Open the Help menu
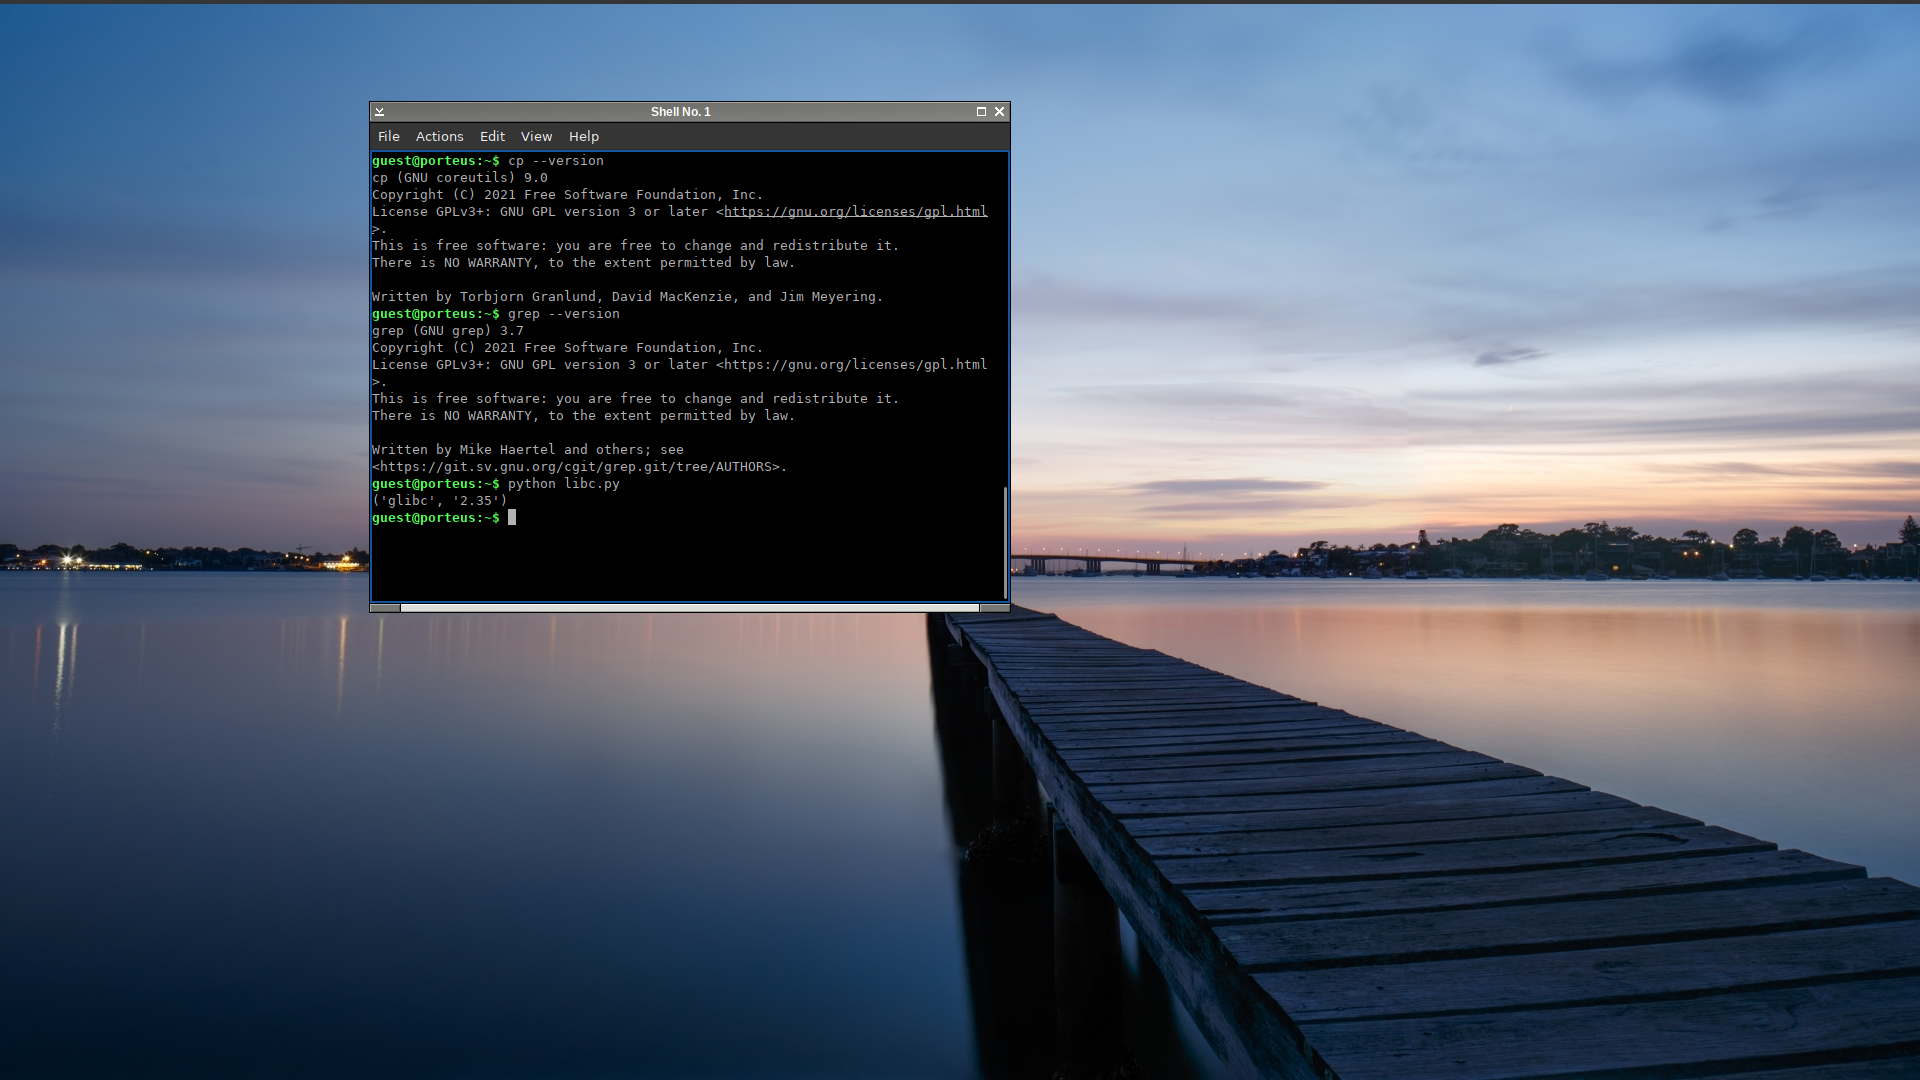 [584, 136]
